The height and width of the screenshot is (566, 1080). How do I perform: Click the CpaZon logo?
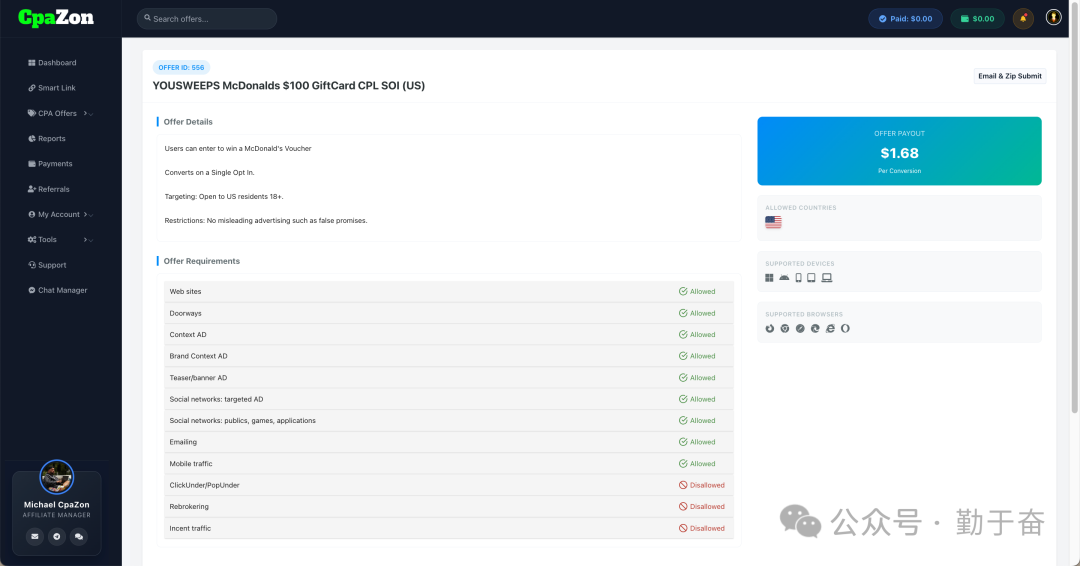(x=56, y=18)
